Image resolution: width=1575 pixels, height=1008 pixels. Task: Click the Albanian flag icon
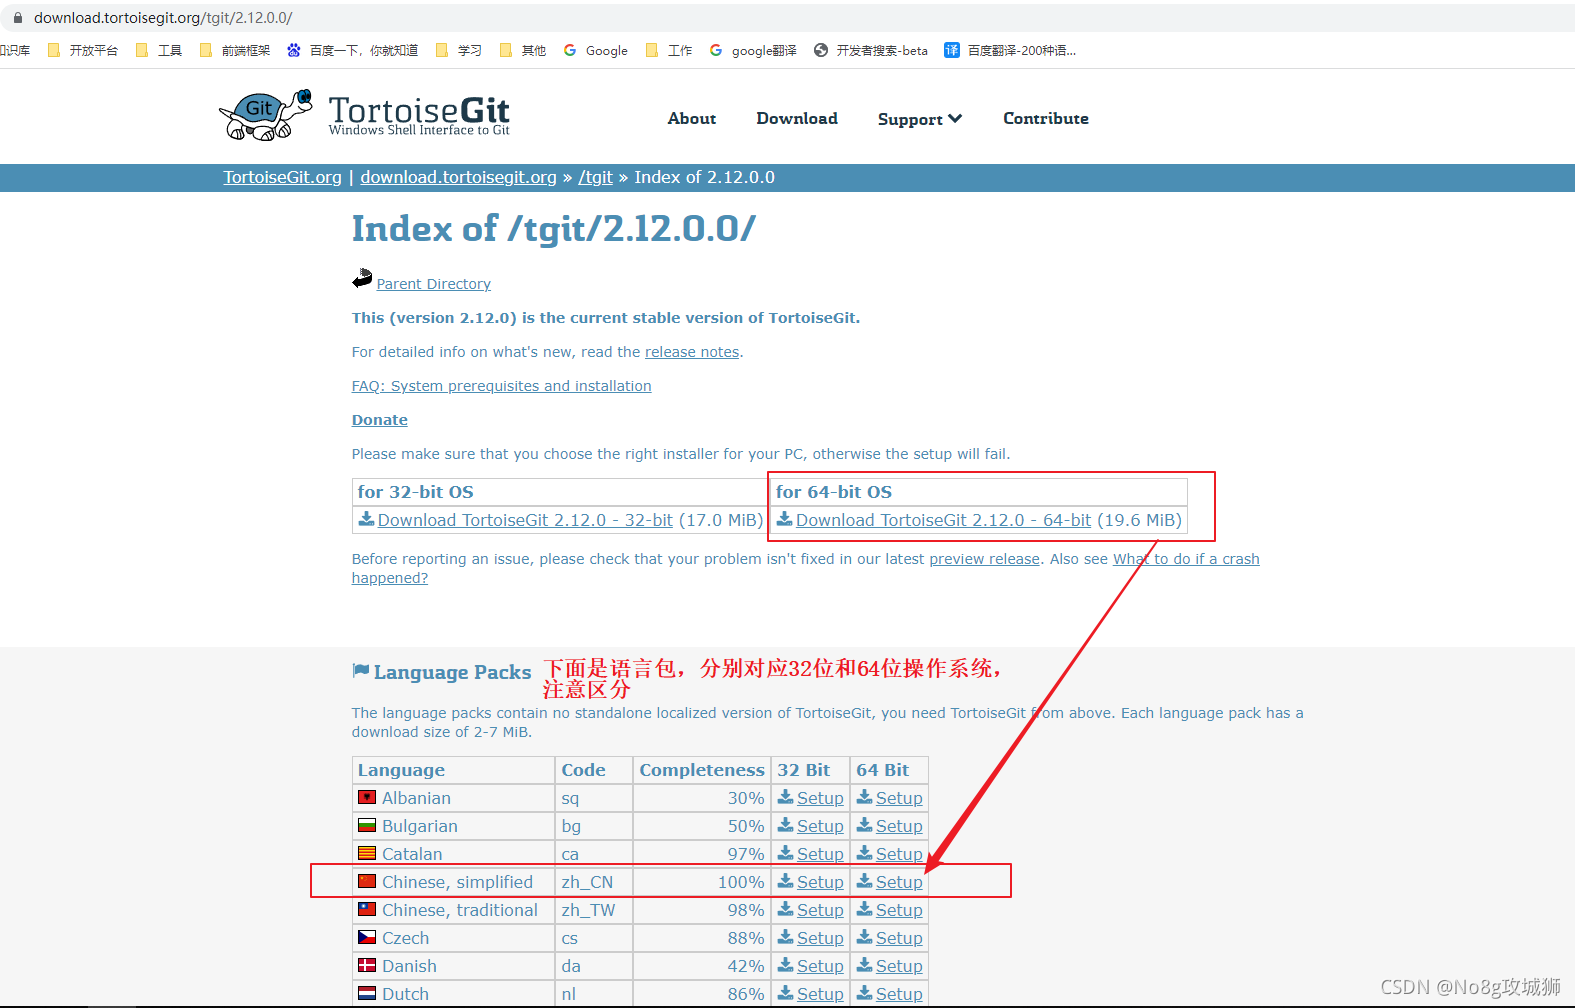point(367,797)
